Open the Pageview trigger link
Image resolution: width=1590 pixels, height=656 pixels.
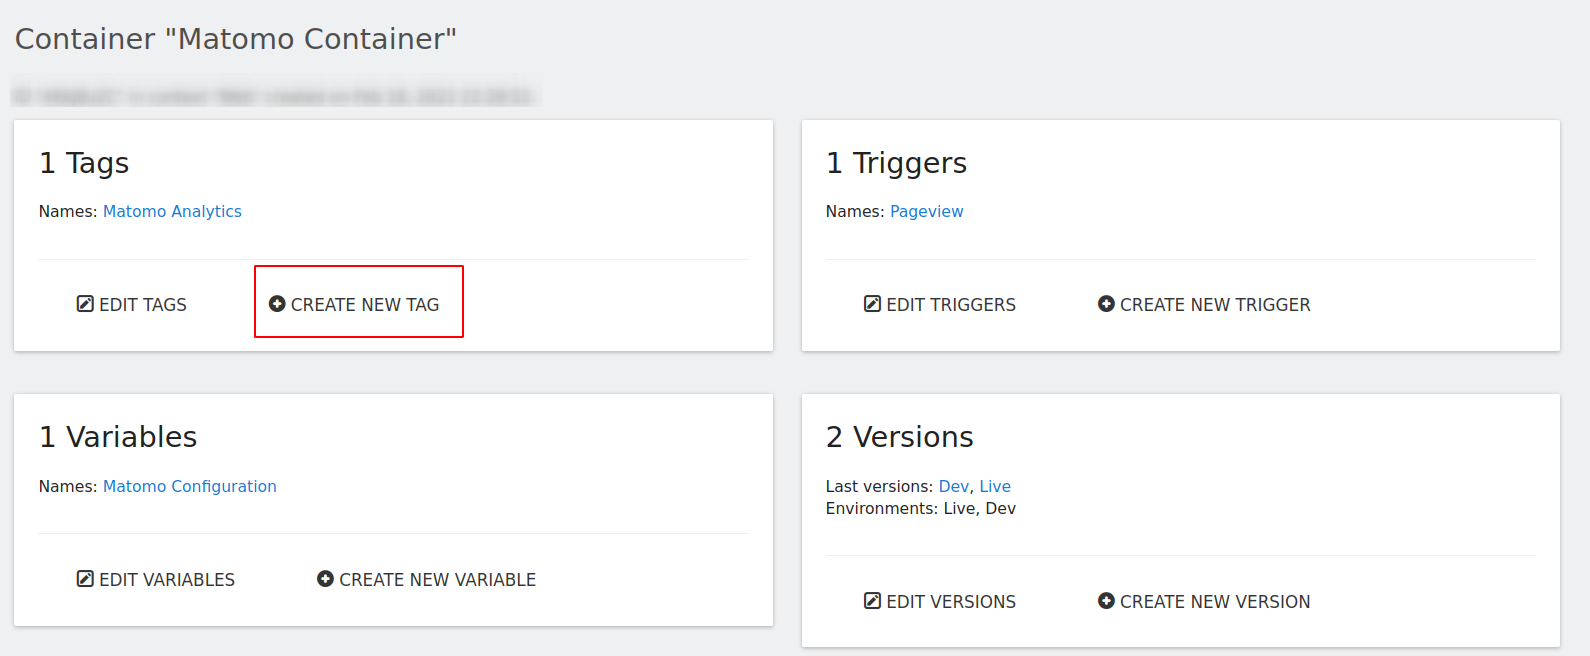[x=926, y=212]
